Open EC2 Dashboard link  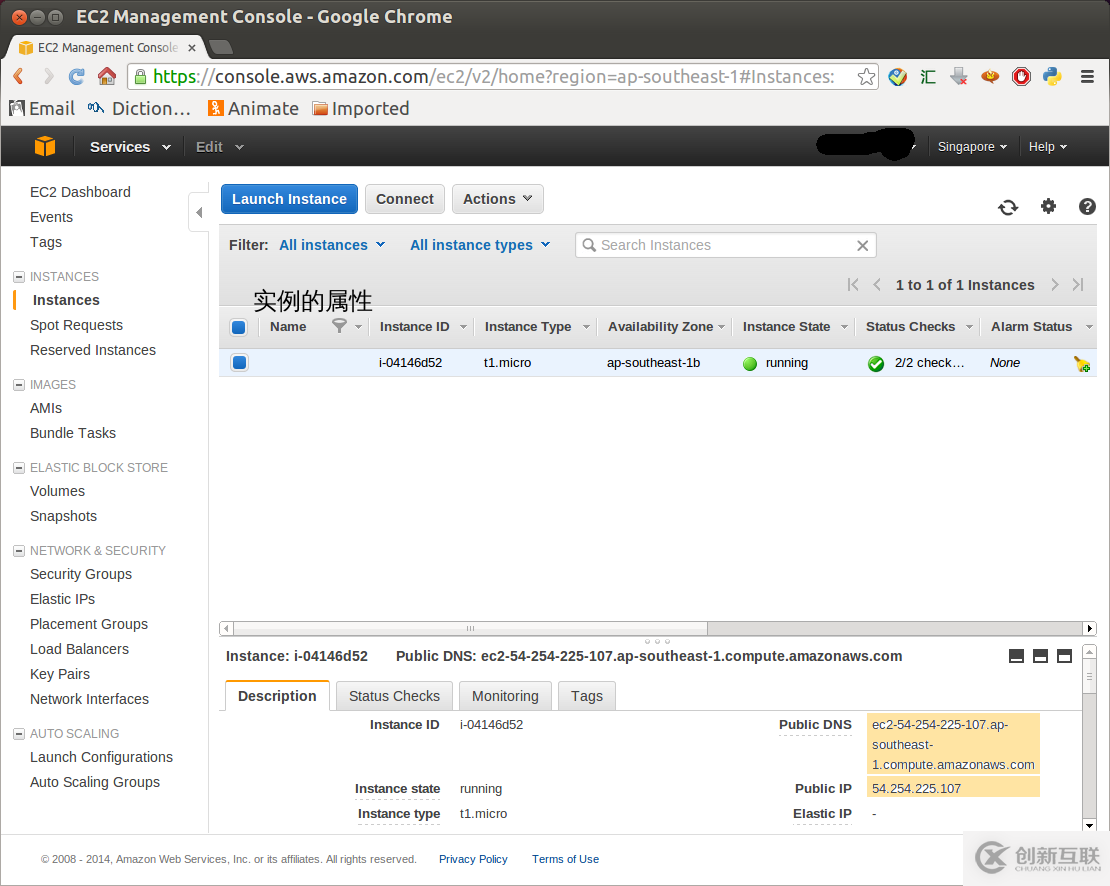tap(80, 192)
